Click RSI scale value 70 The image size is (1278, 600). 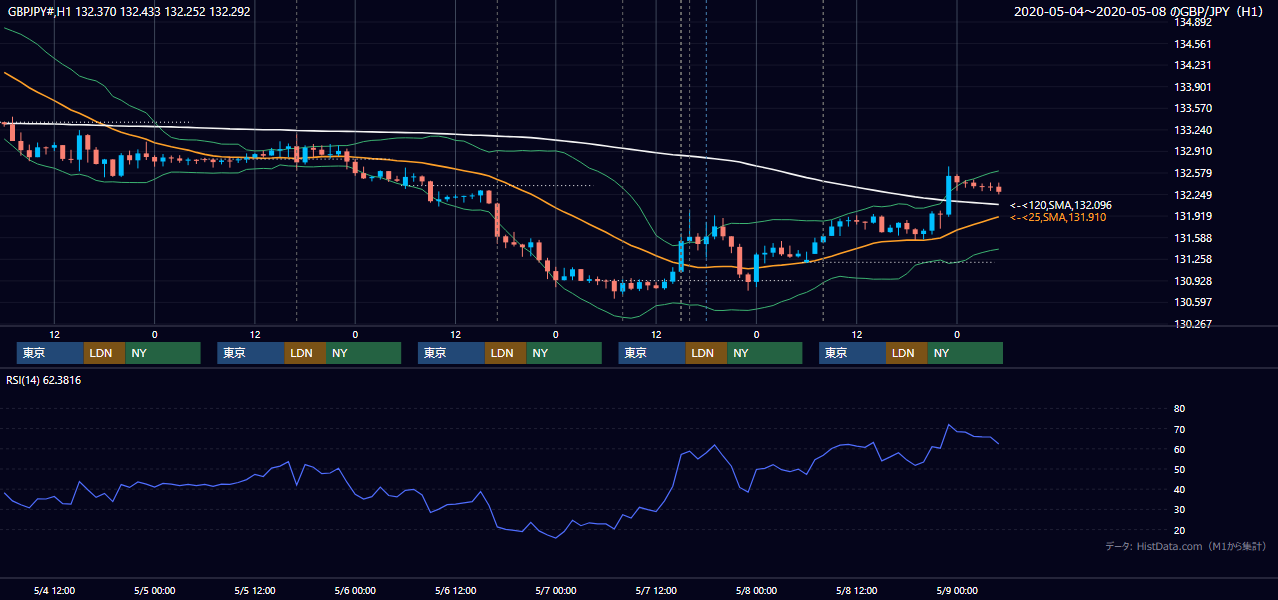(1180, 429)
